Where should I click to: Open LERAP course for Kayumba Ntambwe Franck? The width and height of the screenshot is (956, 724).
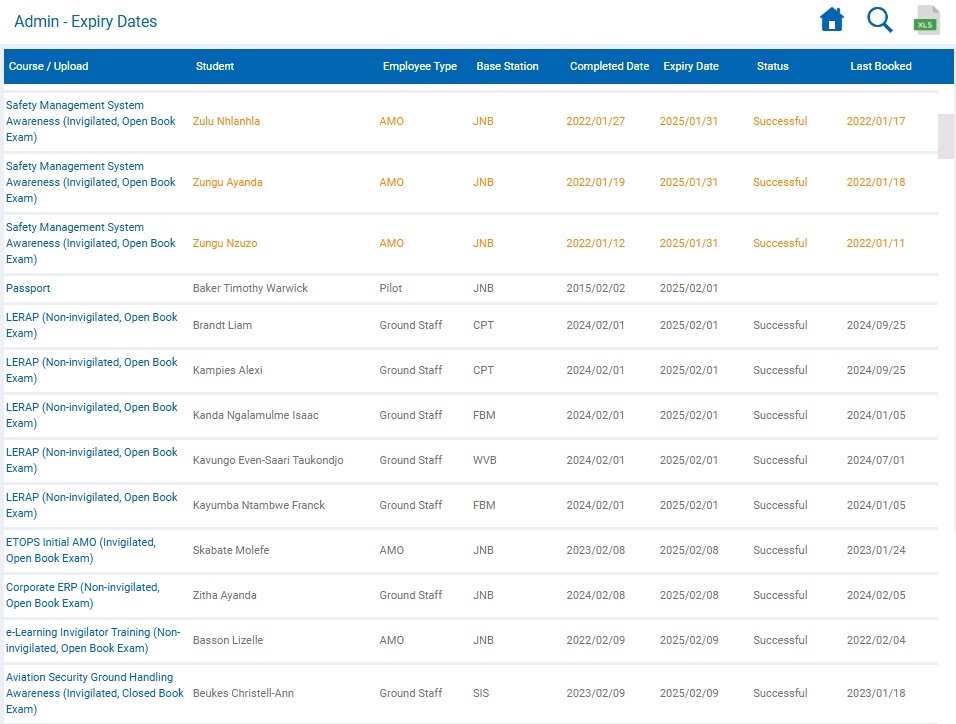[x=92, y=506]
